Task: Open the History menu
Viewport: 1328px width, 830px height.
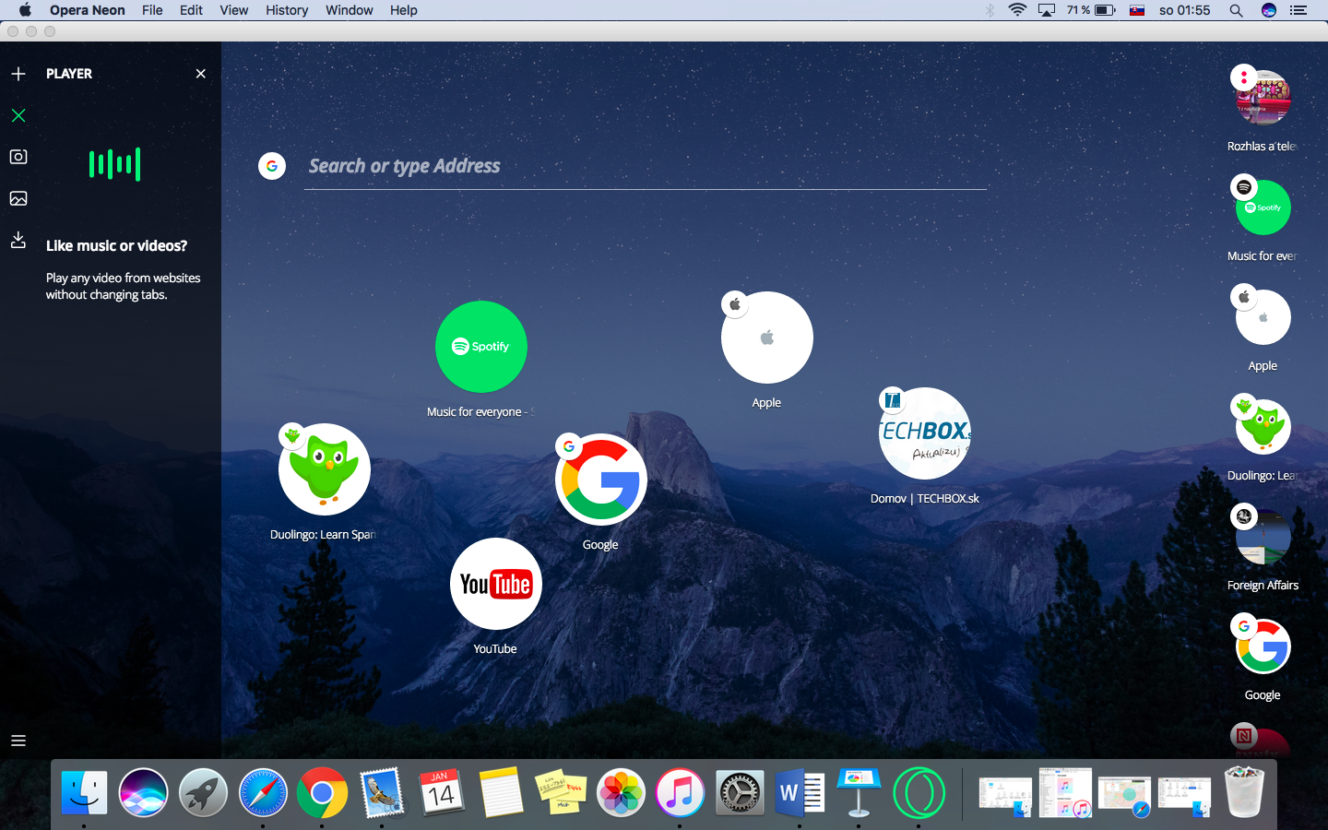Action: [287, 10]
